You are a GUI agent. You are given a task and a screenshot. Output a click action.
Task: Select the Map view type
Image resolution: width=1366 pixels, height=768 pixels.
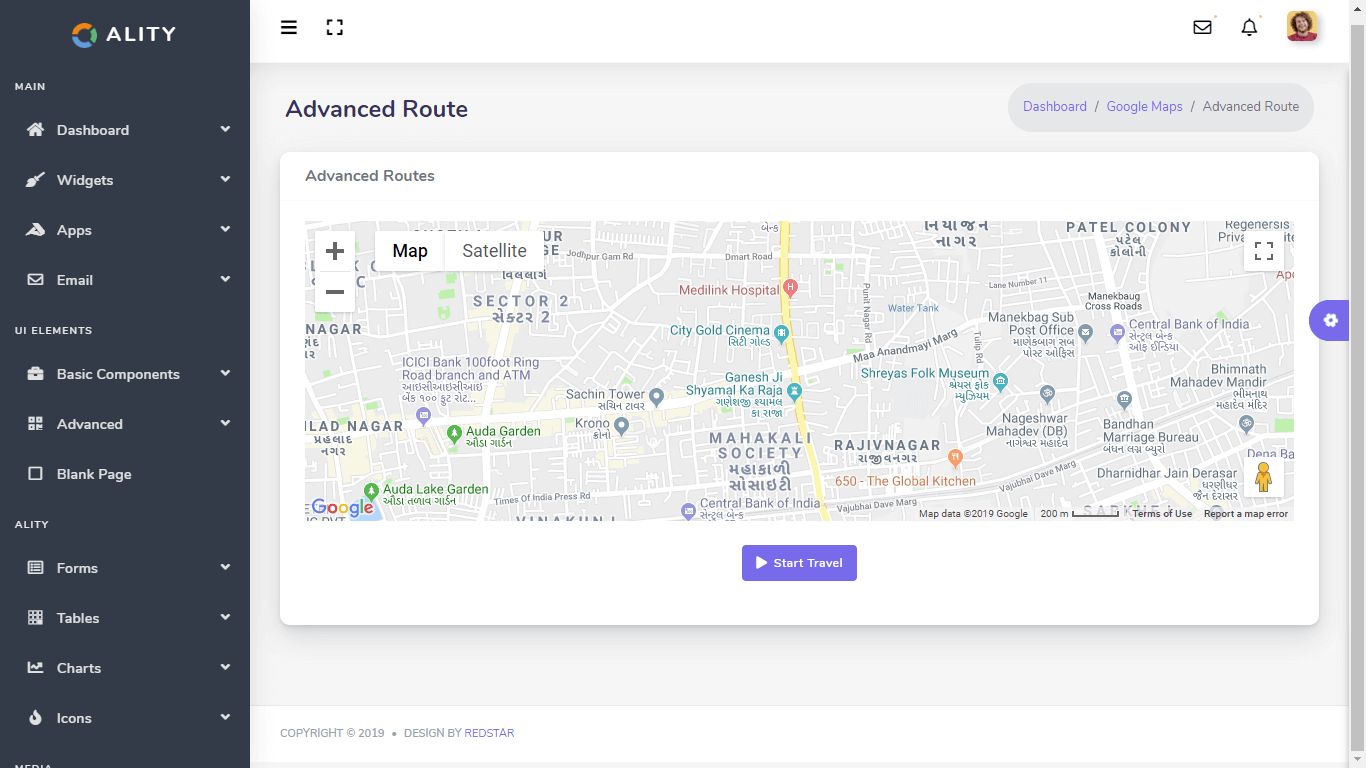[x=410, y=251]
